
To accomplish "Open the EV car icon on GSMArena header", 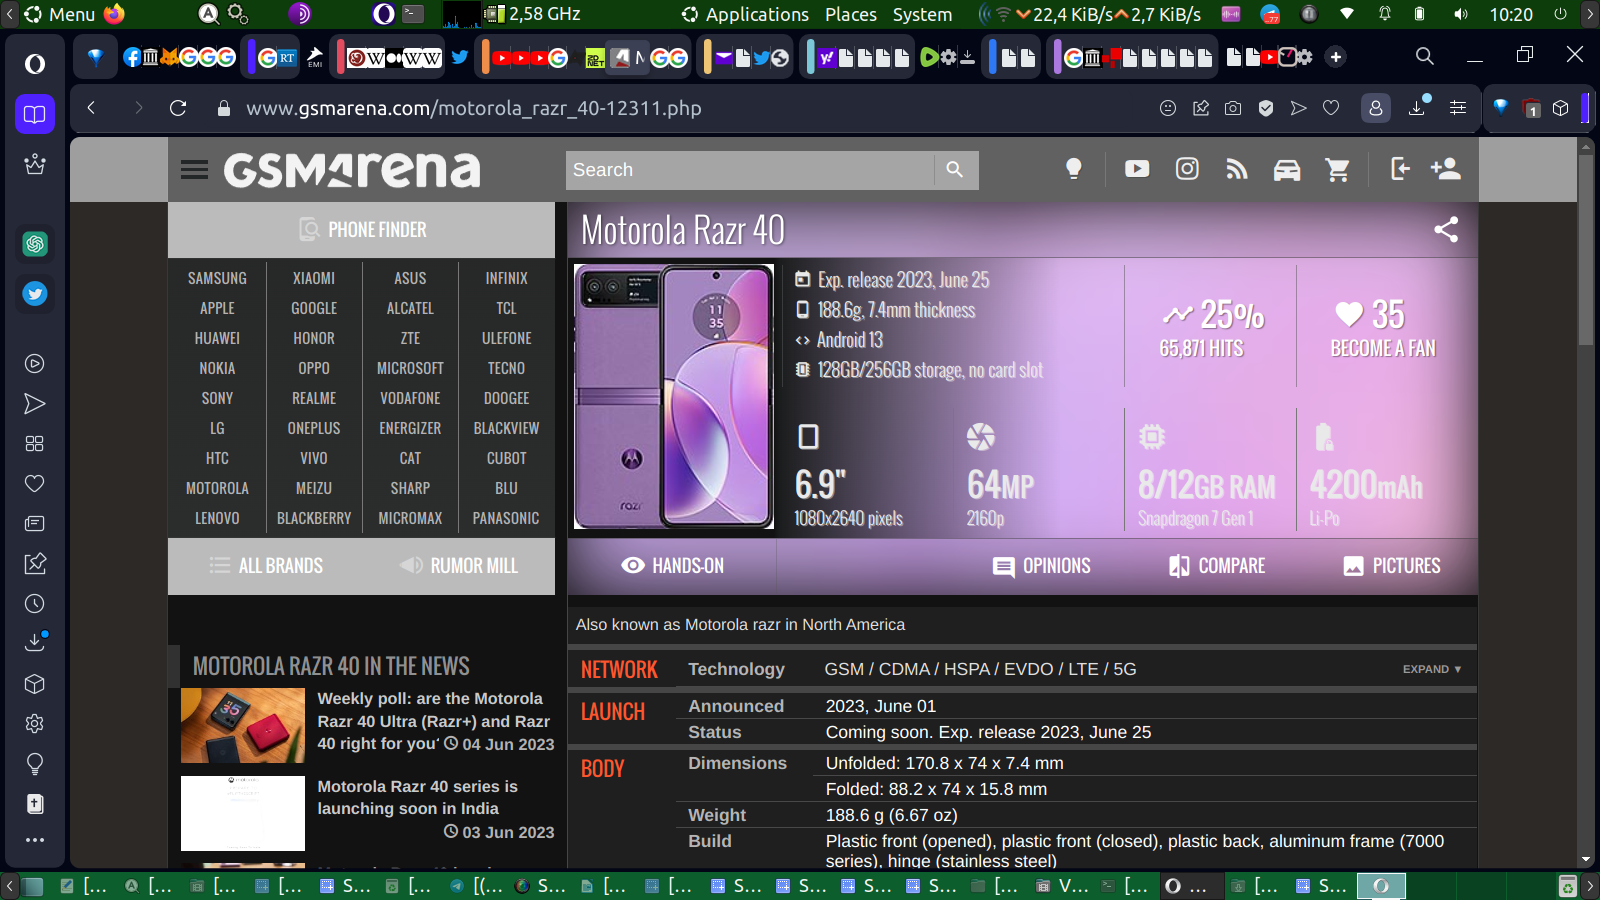I will coord(1287,170).
